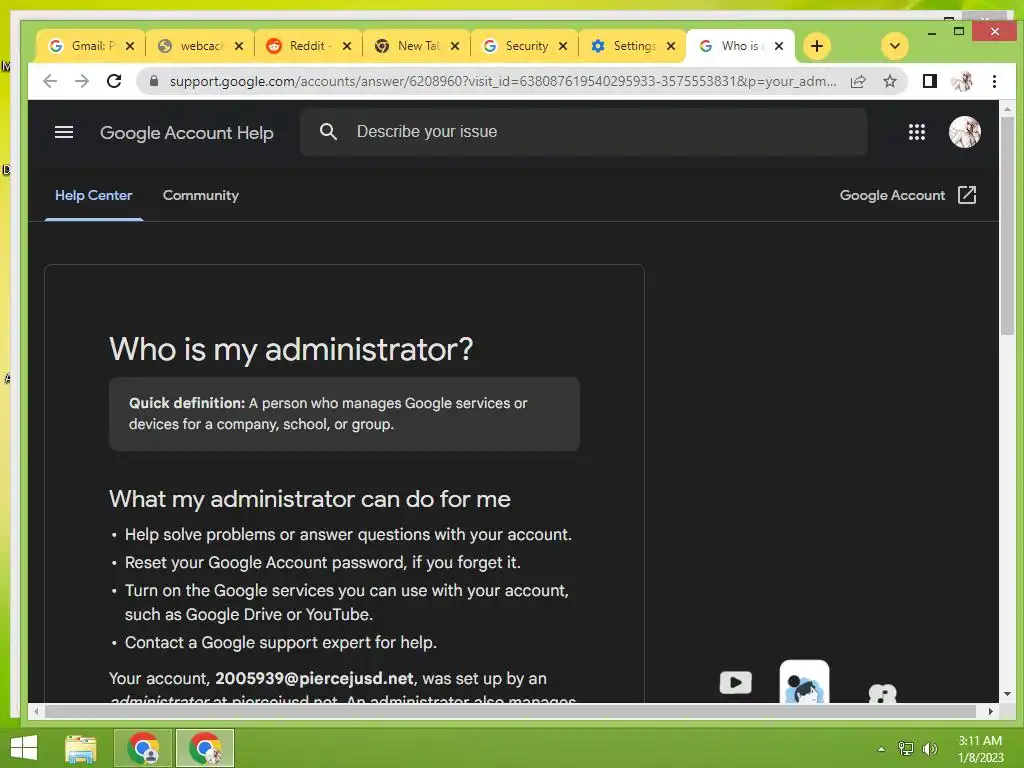Select the Help Center tab
The height and width of the screenshot is (768, 1024).
93,195
